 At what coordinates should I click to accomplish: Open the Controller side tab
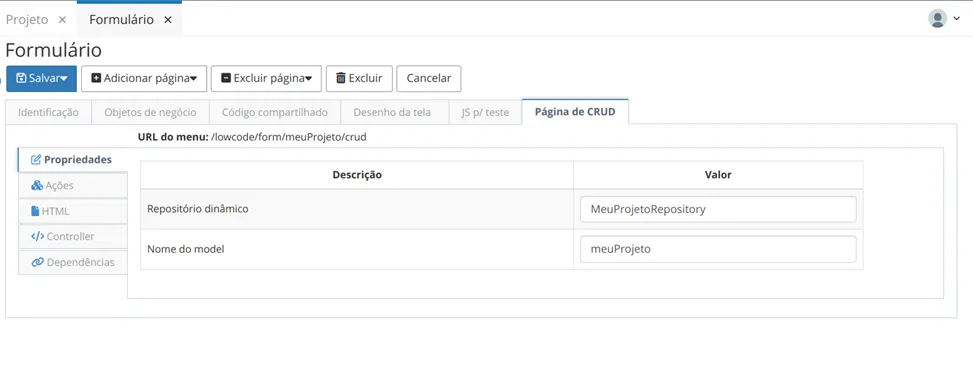tap(73, 236)
